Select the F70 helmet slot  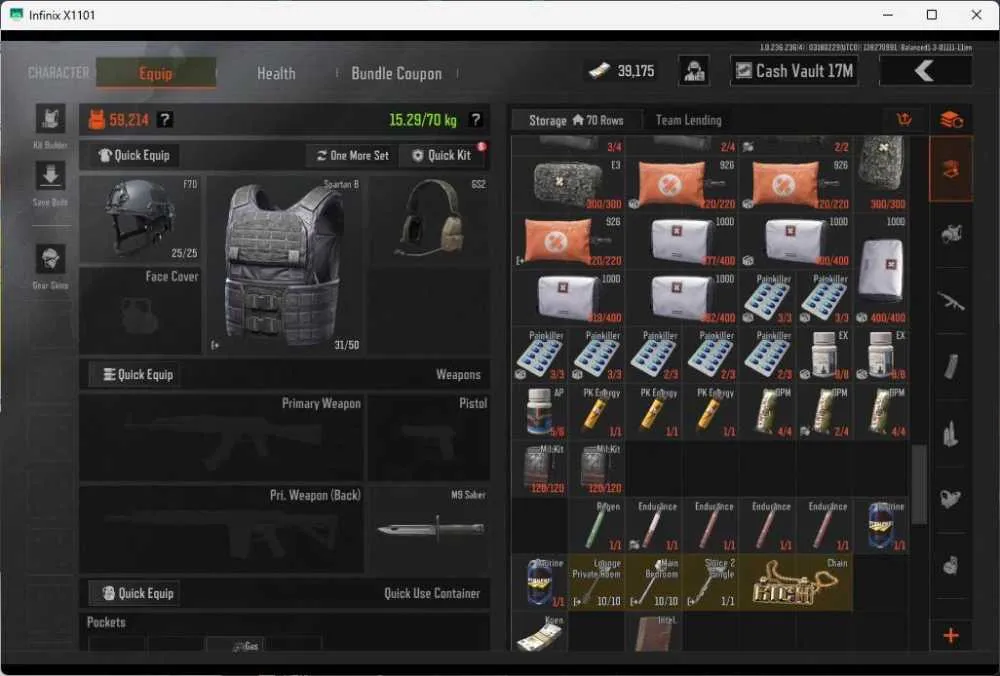click(x=140, y=219)
